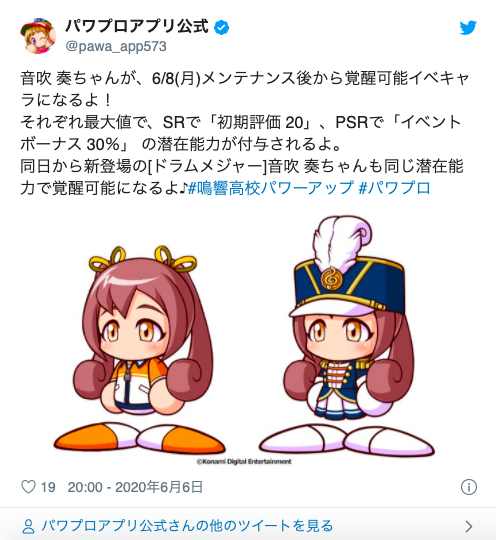Image resolution: width=496 pixels, height=540 pixels.
Task: Open the パワプロアプリ公式 display name
Action: pos(137,26)
